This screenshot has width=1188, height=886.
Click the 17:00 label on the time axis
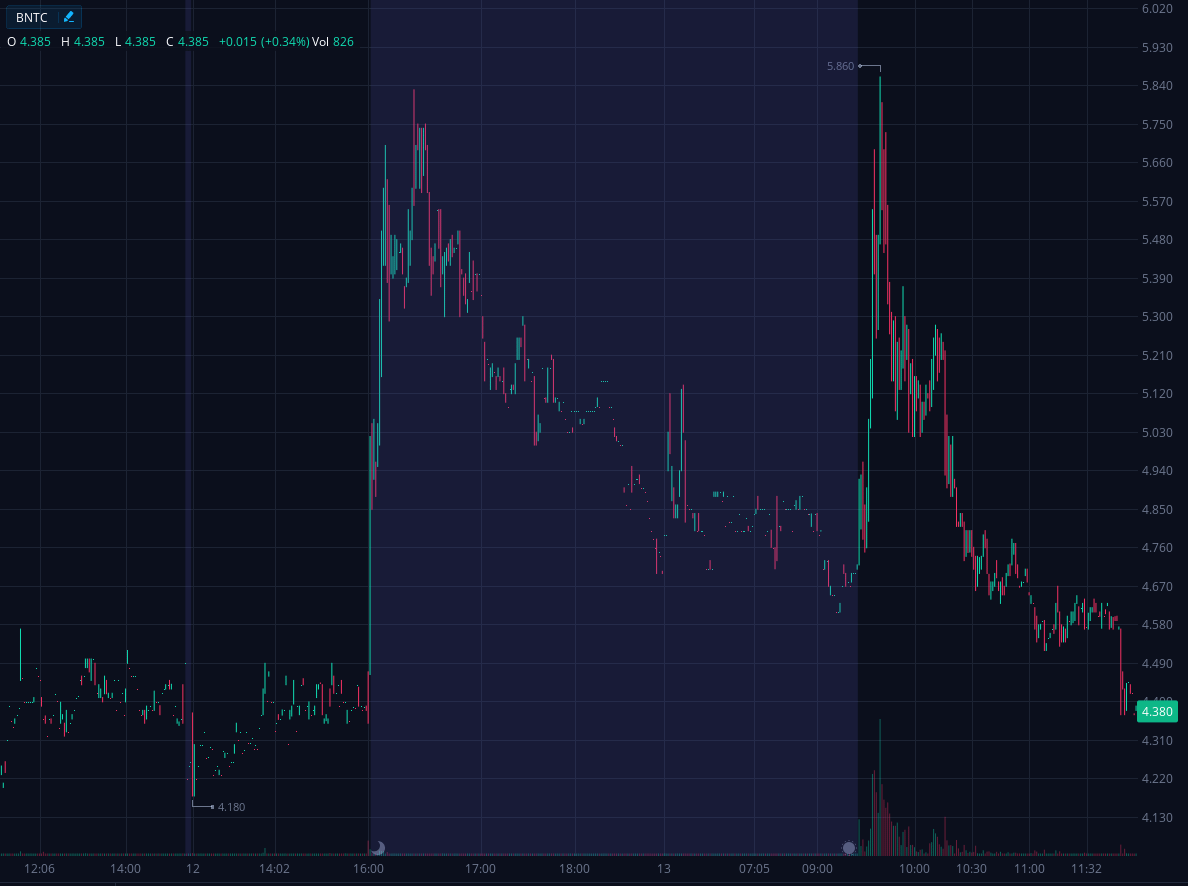(x=482, y=869)
